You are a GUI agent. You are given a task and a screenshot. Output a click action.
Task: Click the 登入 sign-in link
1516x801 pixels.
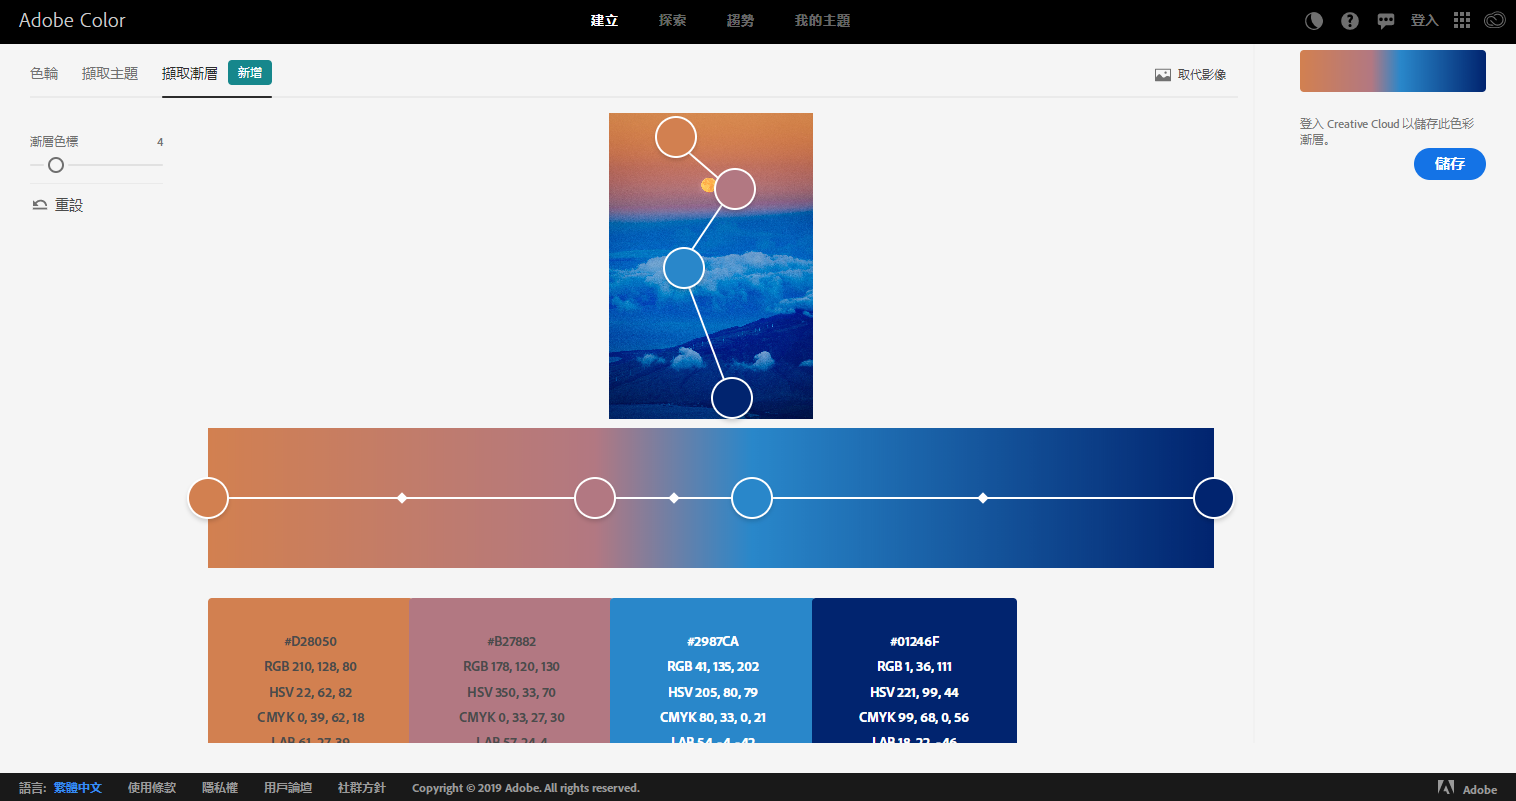[x=1424, y=21]
